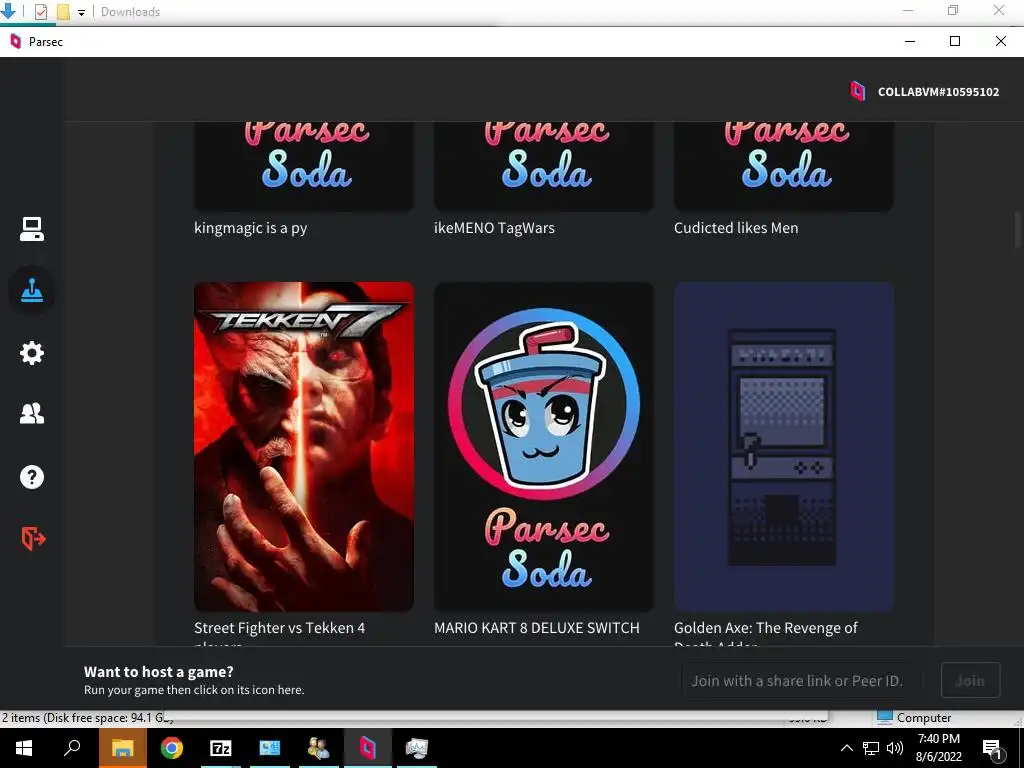1024x768 pixels.
Task: Select Computer in Downloads window status bar
Action: coord(914,718)
